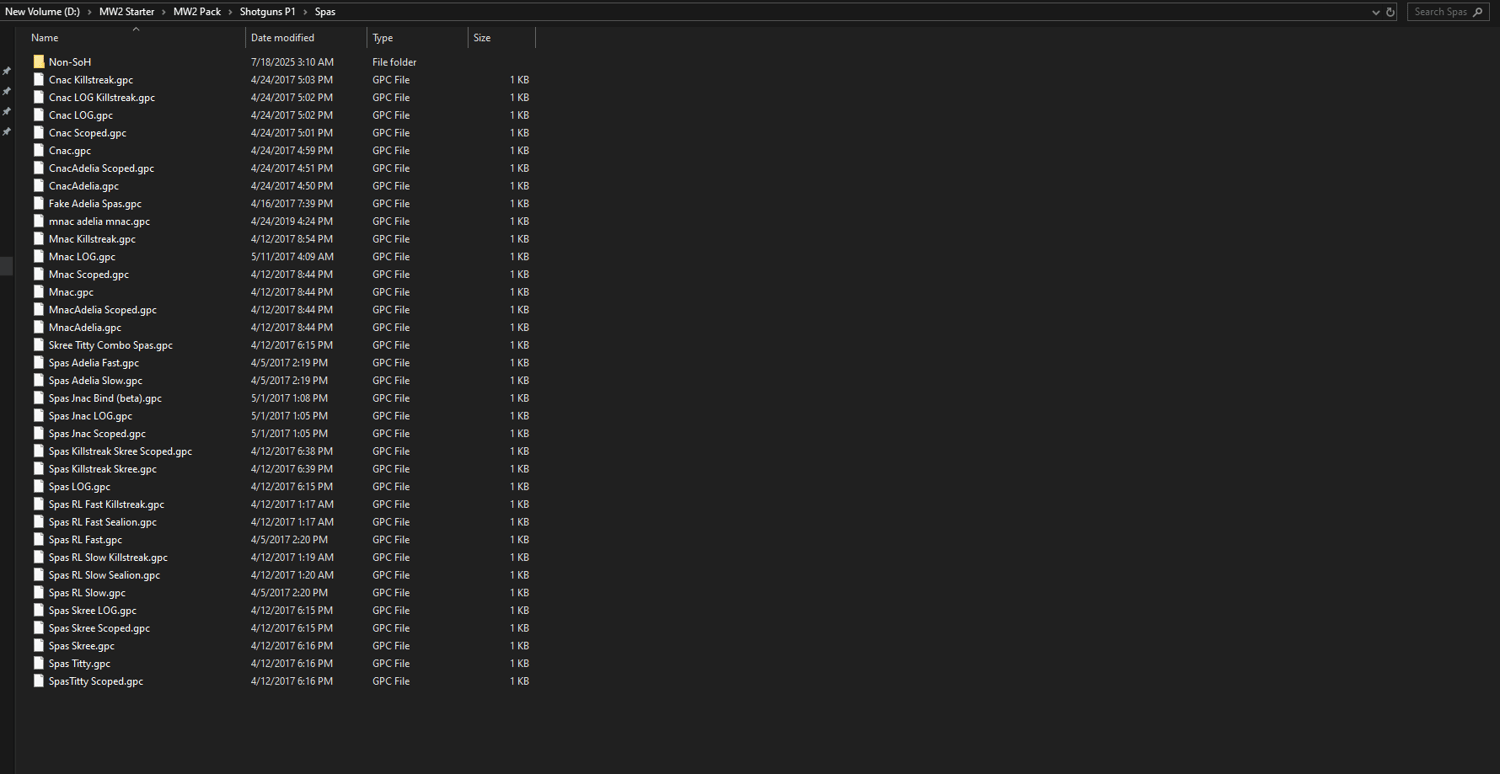Click the date 5/1/2017 1:08 PM
This screenshot has width=1500, height=774.
click(289, 398)
